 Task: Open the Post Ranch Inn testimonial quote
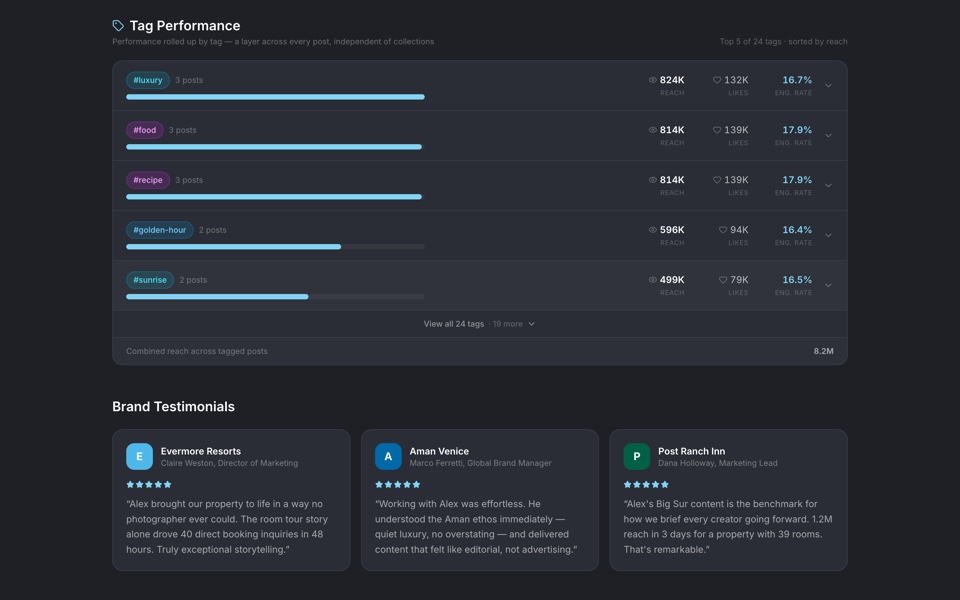click(x=728, y=527)
